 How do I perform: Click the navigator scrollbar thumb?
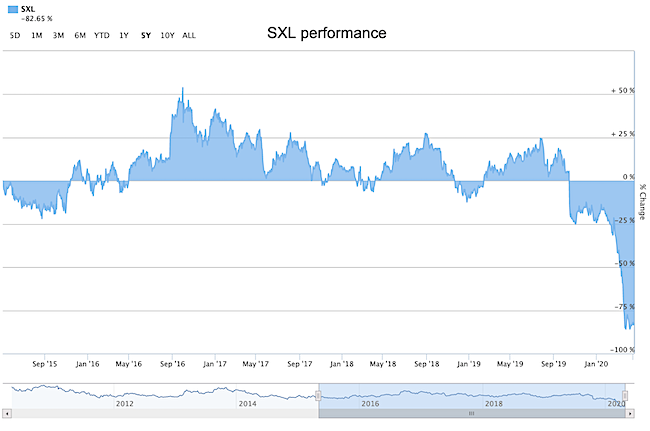472,413
